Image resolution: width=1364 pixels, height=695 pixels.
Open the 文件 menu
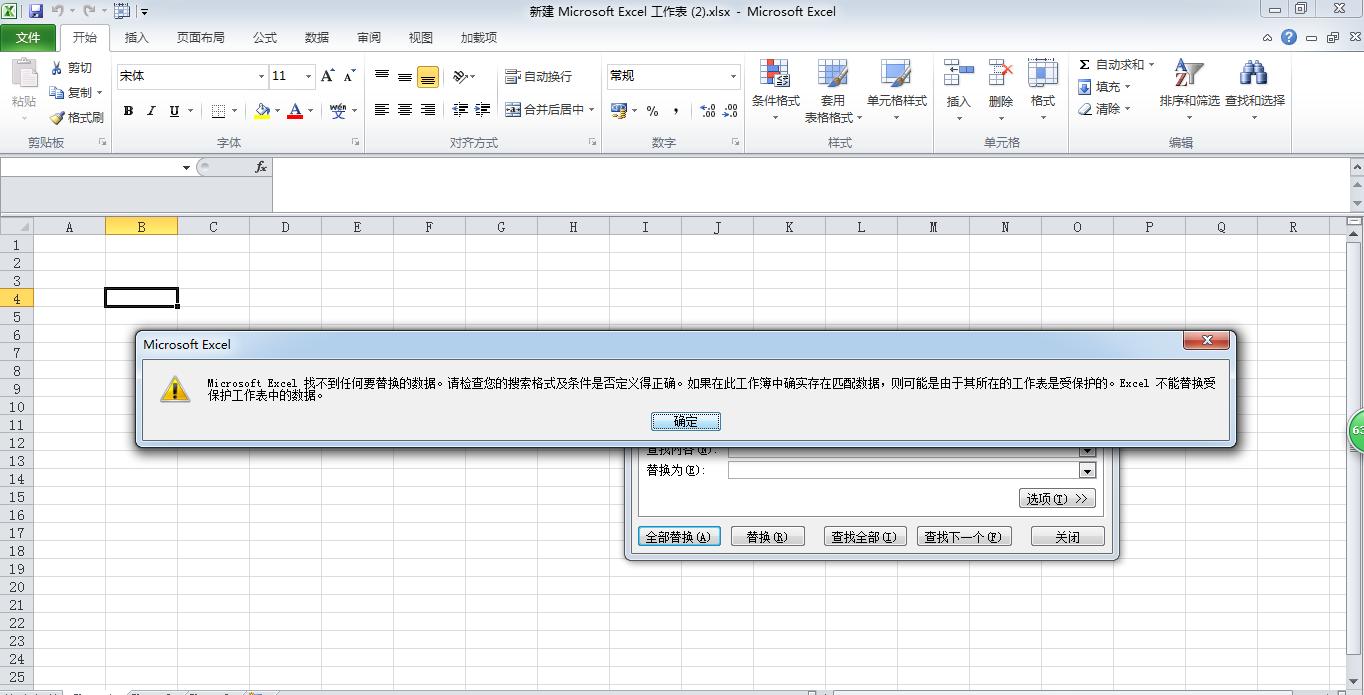point(29,38)
